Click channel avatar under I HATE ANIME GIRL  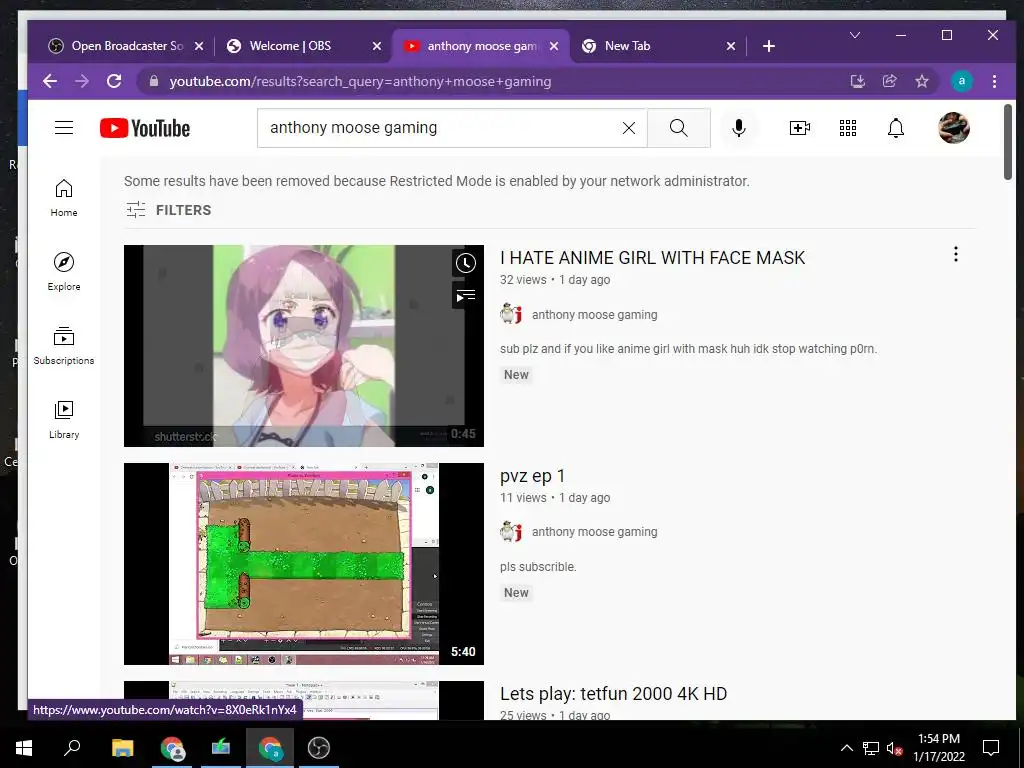511,314
